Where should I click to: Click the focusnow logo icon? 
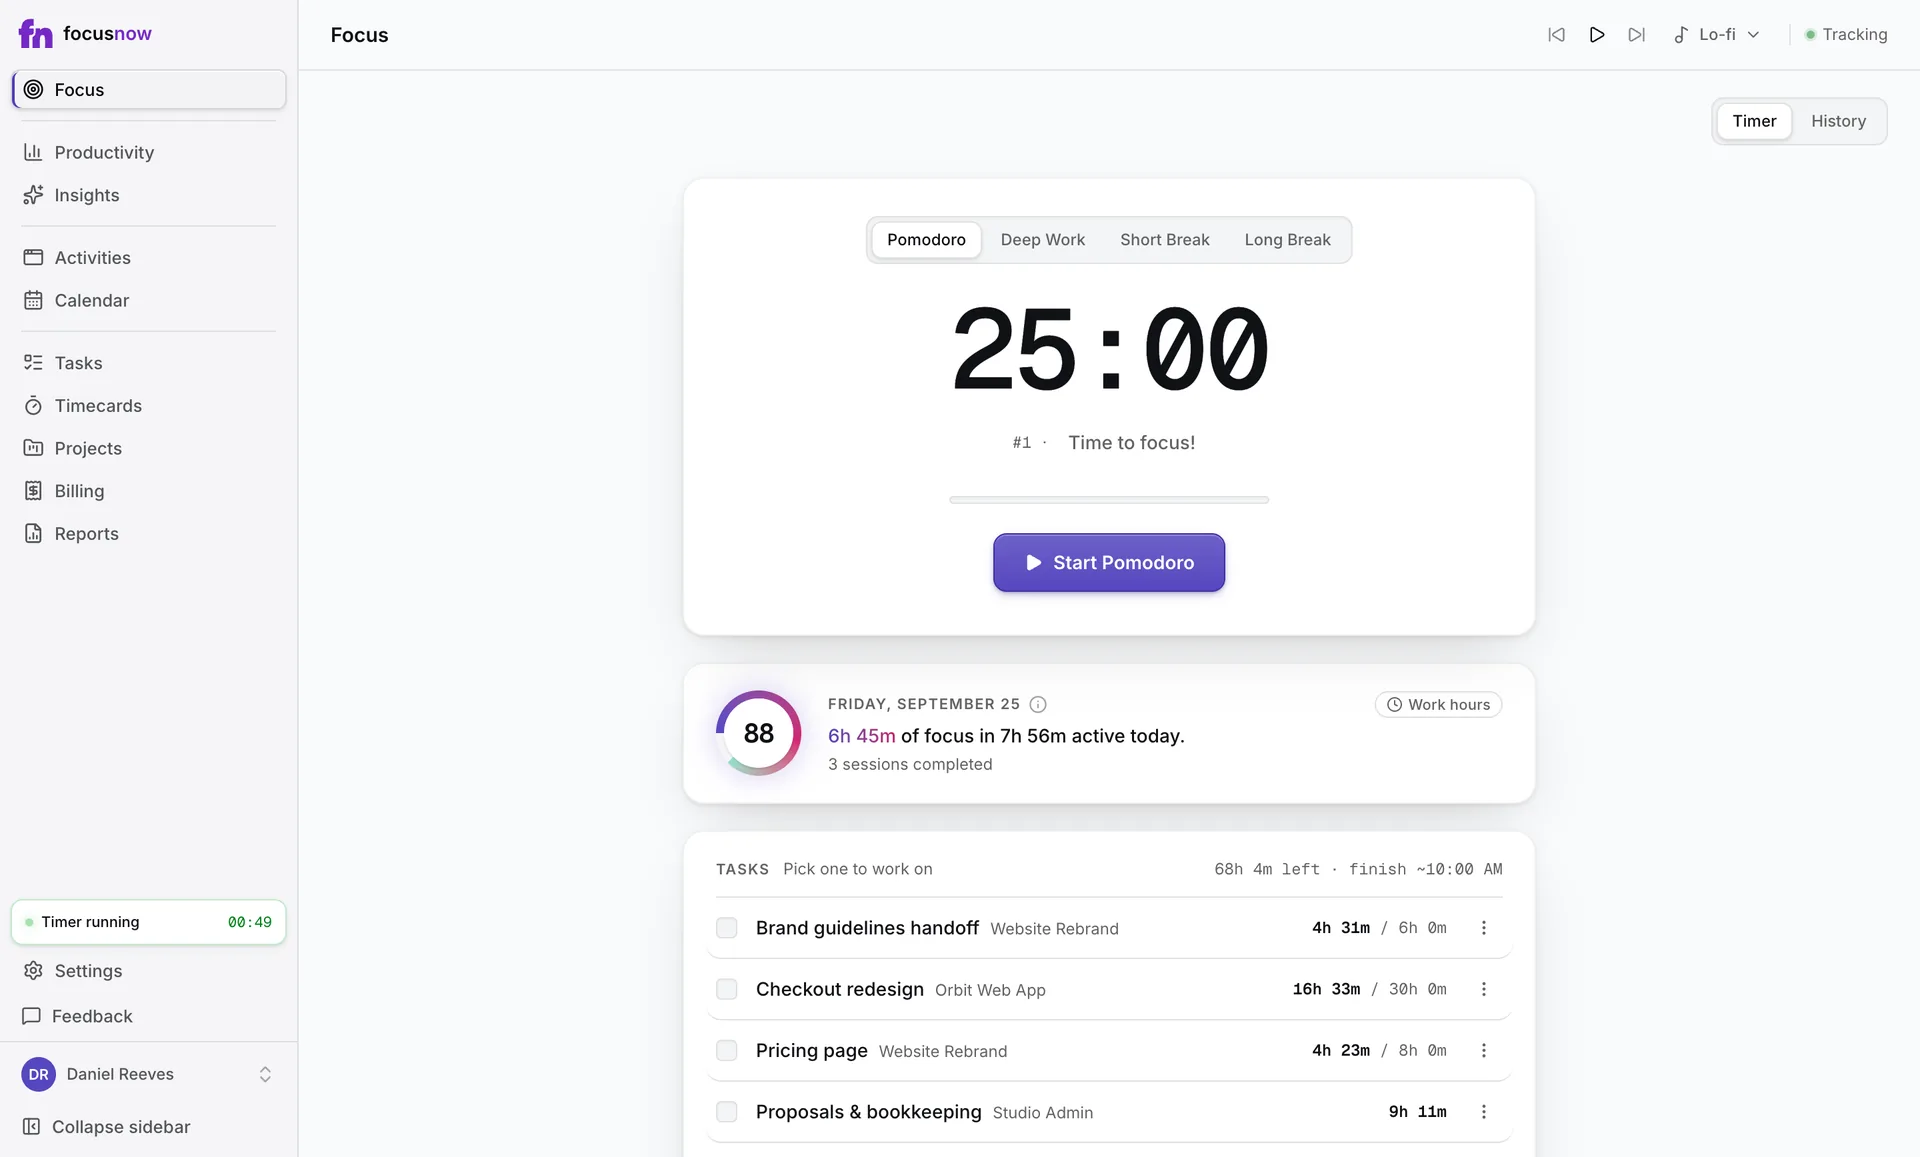pyautogui.click(x=35, y=33)
